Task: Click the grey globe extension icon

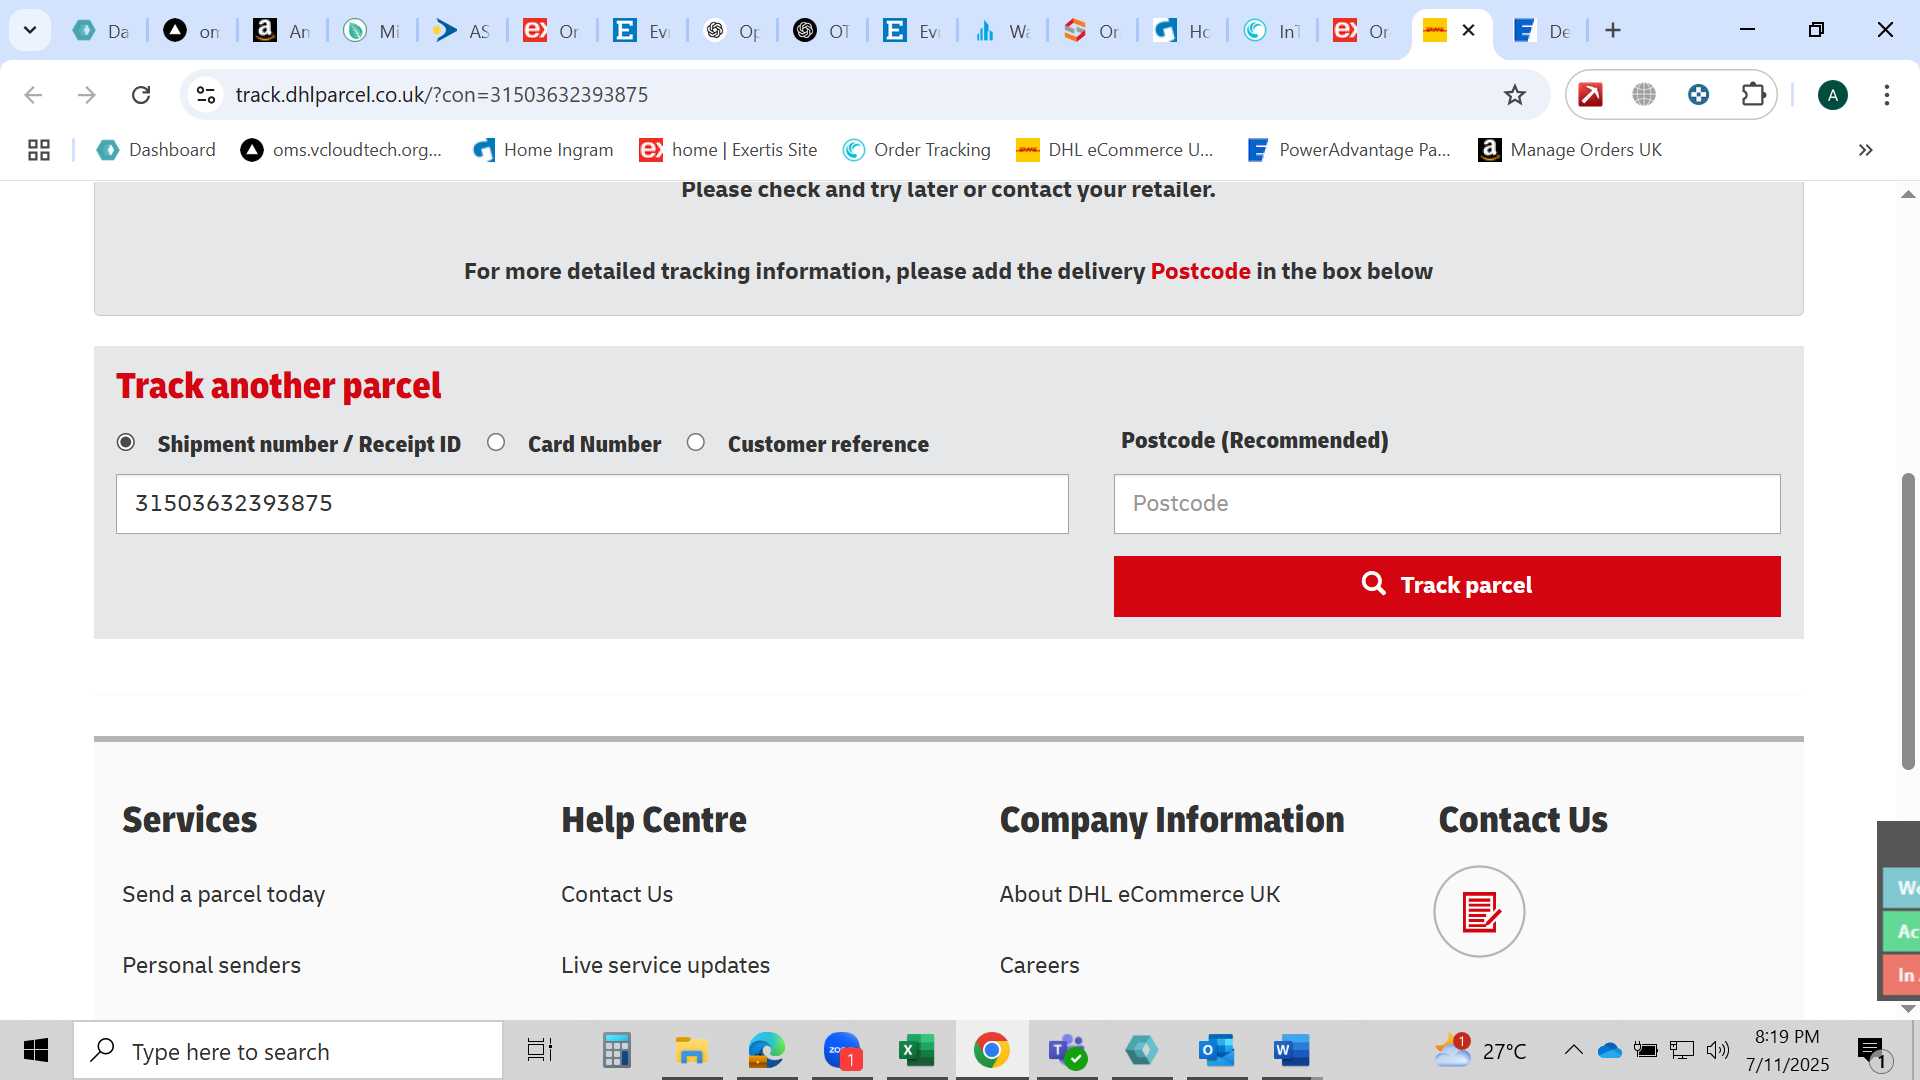Action: (1644, 95)
